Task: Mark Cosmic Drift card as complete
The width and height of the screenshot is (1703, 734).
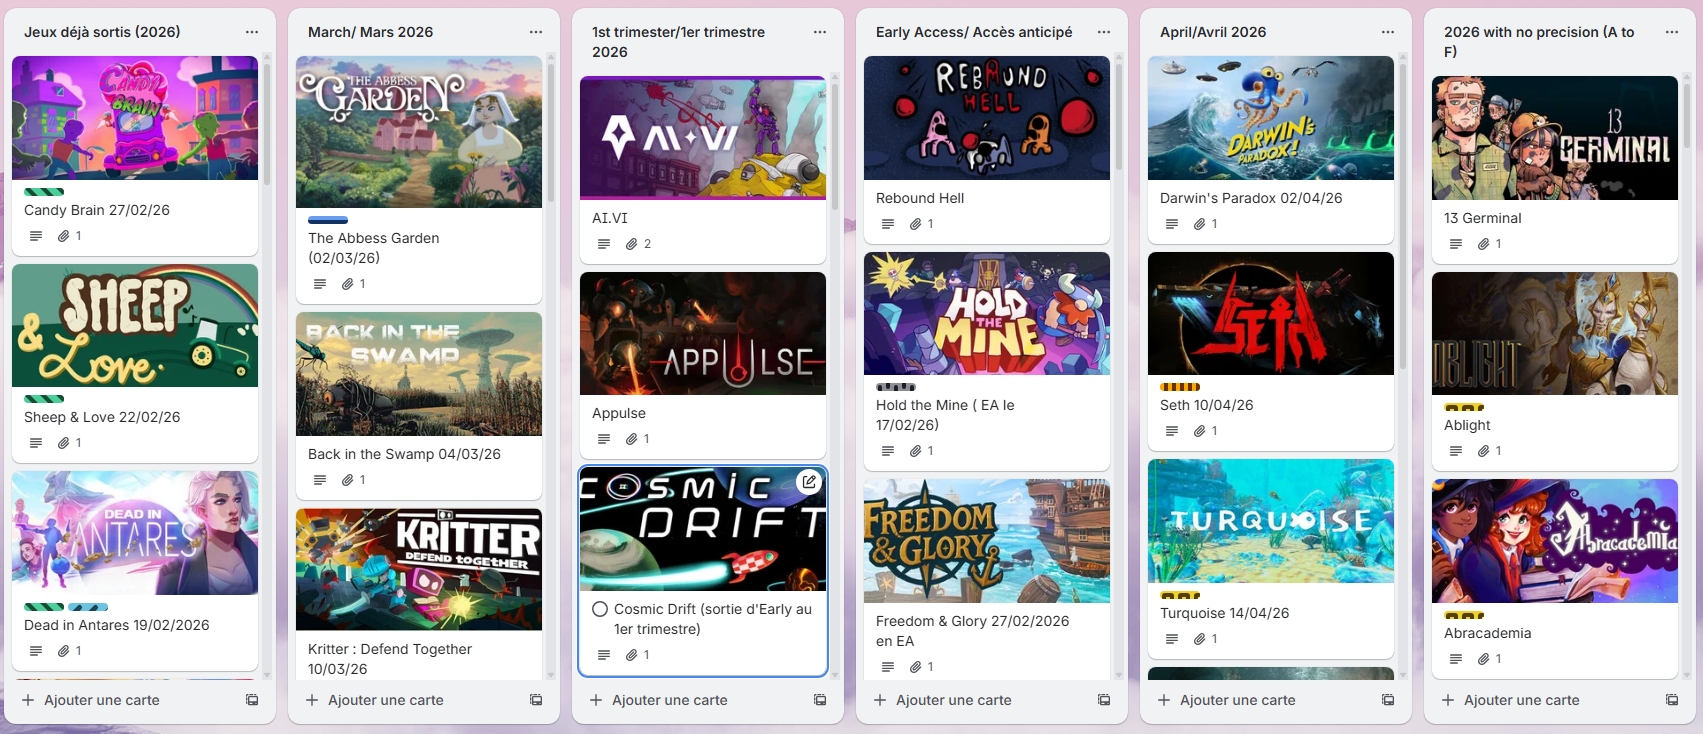Action: [x=600, y=609]
